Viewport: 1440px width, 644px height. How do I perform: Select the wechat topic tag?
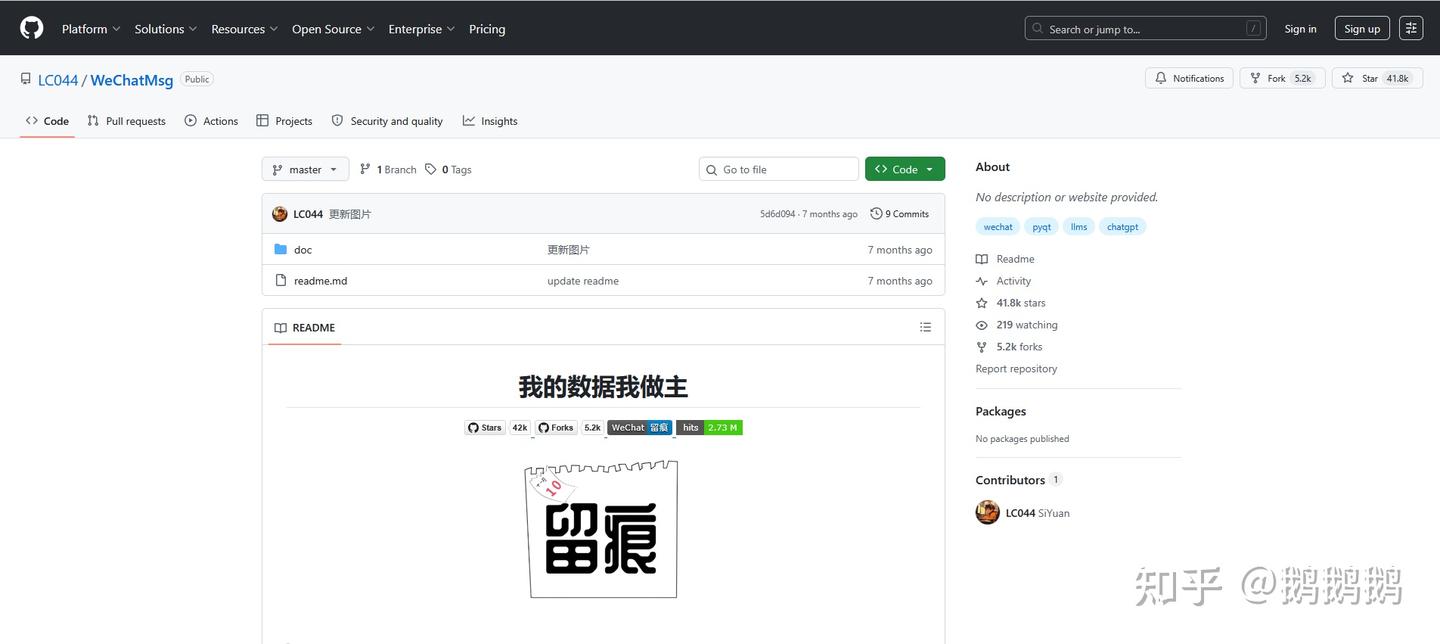[998, 227]
